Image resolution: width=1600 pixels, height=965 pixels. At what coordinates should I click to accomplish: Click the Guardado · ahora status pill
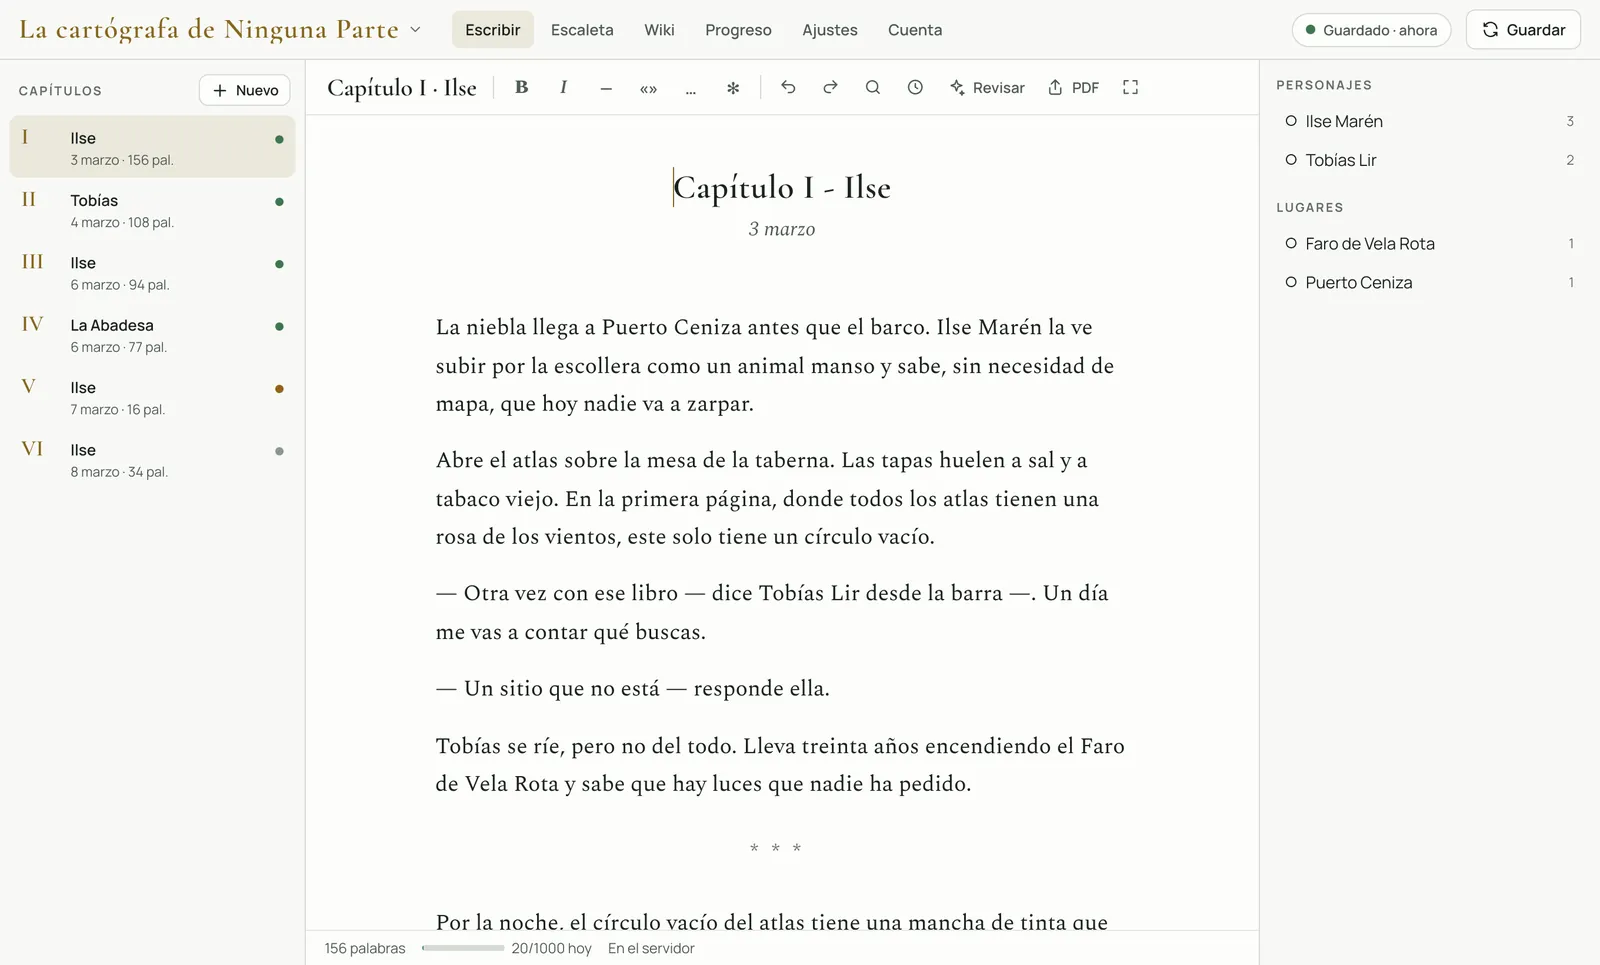(x=1371, y=30)
